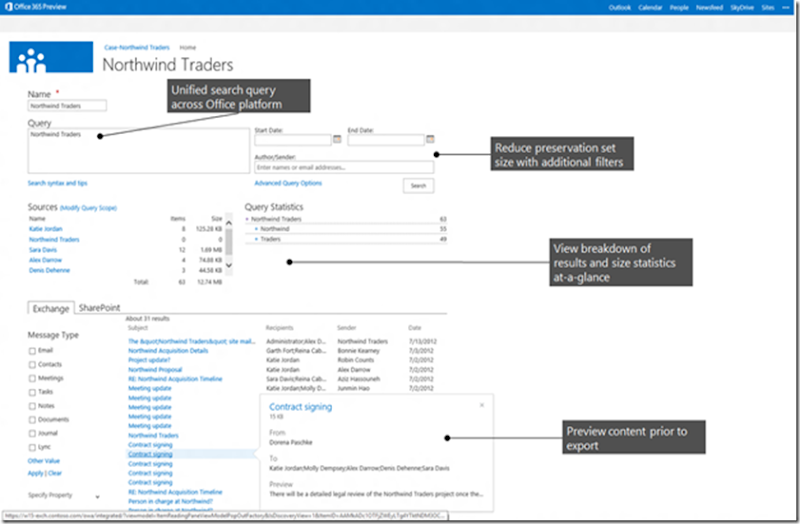Open the Northwind Acquisition Details message

[168, 351]
